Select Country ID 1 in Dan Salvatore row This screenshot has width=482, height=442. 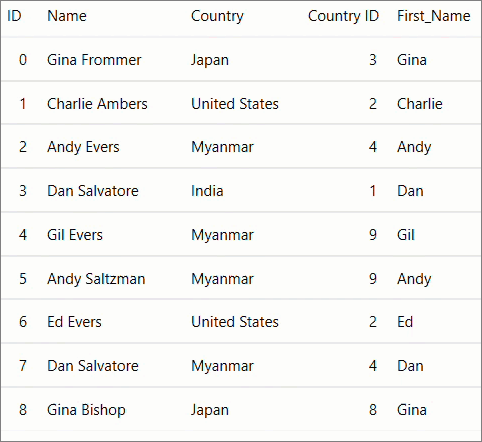pyautogui.click(x=373, y=191)
